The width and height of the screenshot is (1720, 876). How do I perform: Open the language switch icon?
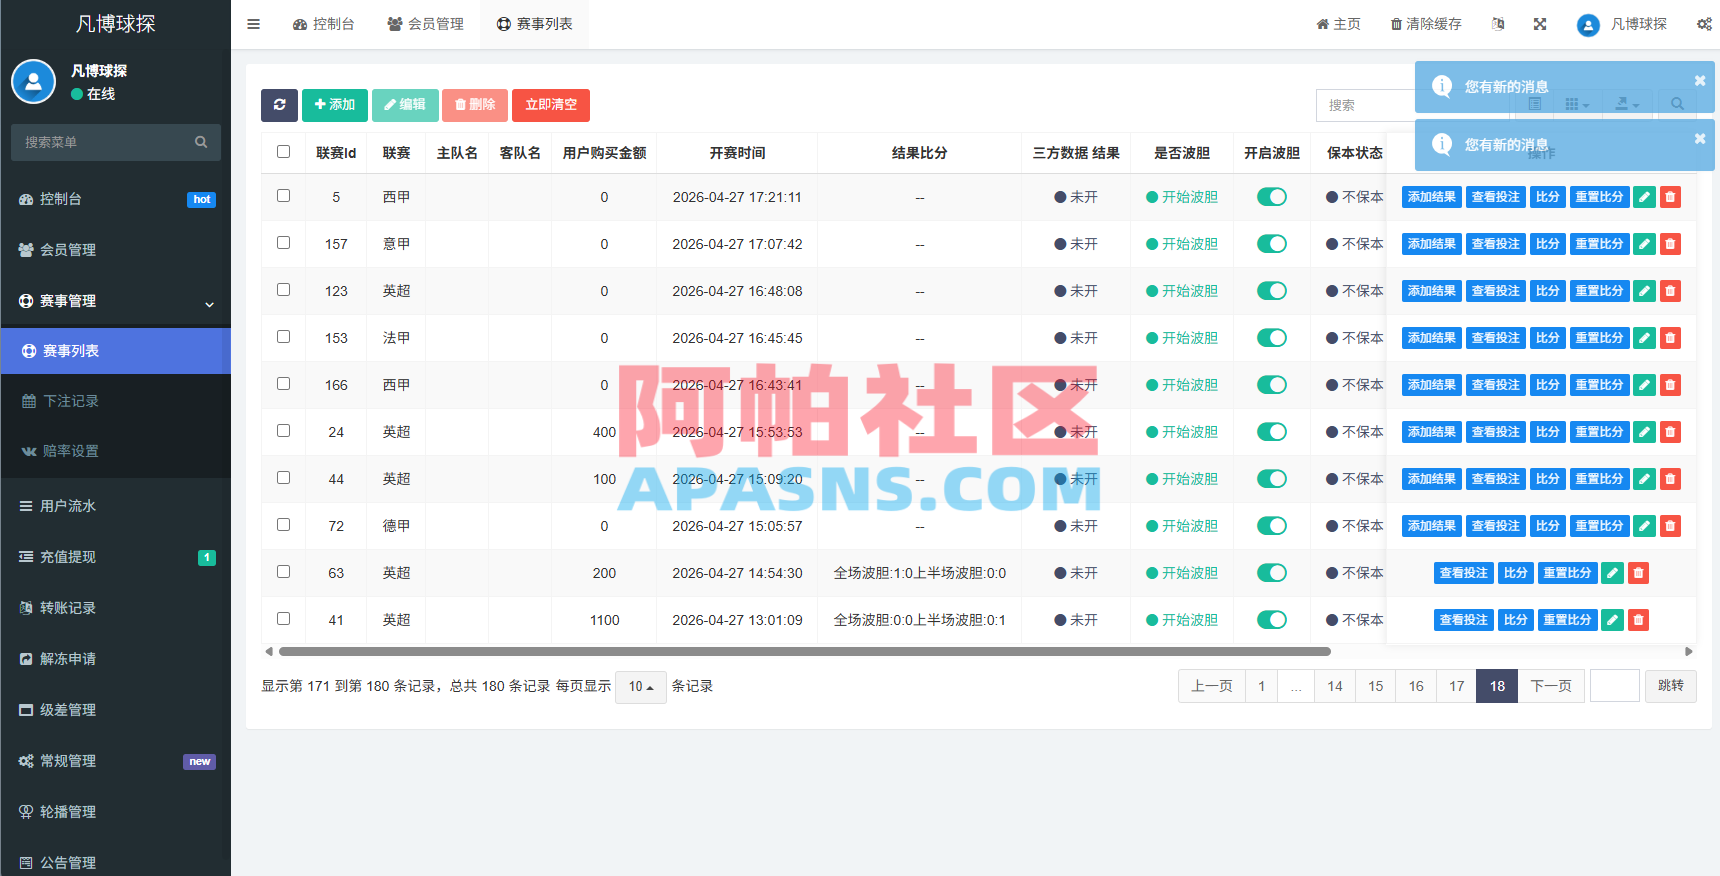pyautogui.click(x=1498, y=24)
